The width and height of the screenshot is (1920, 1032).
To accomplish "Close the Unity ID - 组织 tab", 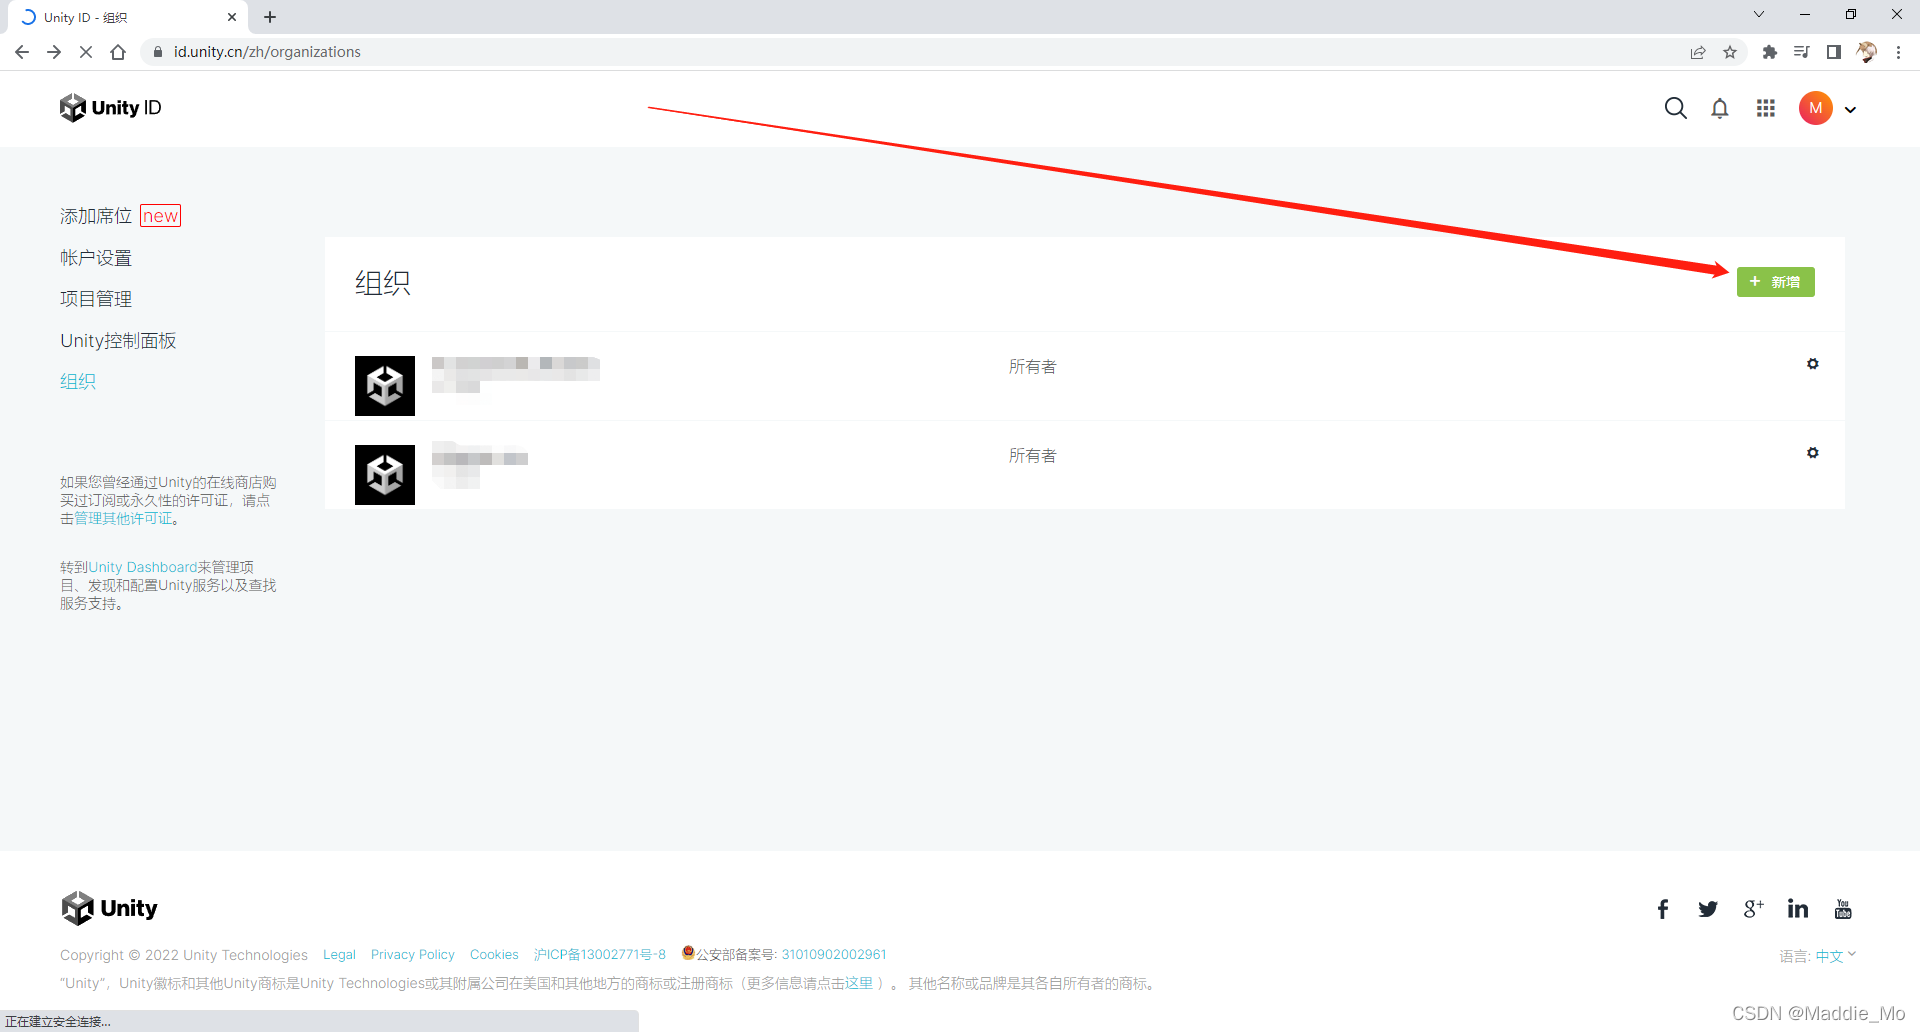I will (x=232, y=17).
